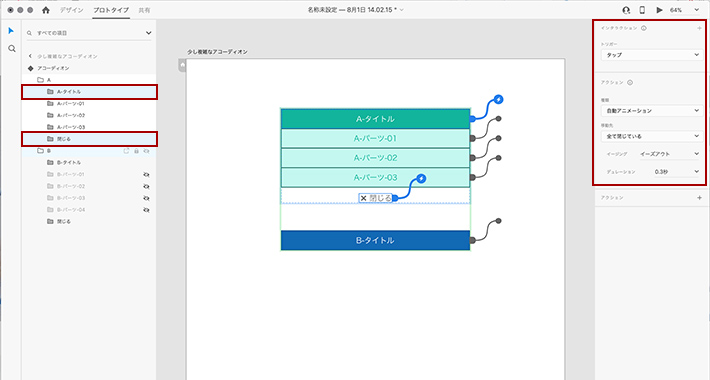Toggle visibility of the B folder layer
Viewport: 710px width, 380px height.
pyautogui.click(x=146, y=151)
